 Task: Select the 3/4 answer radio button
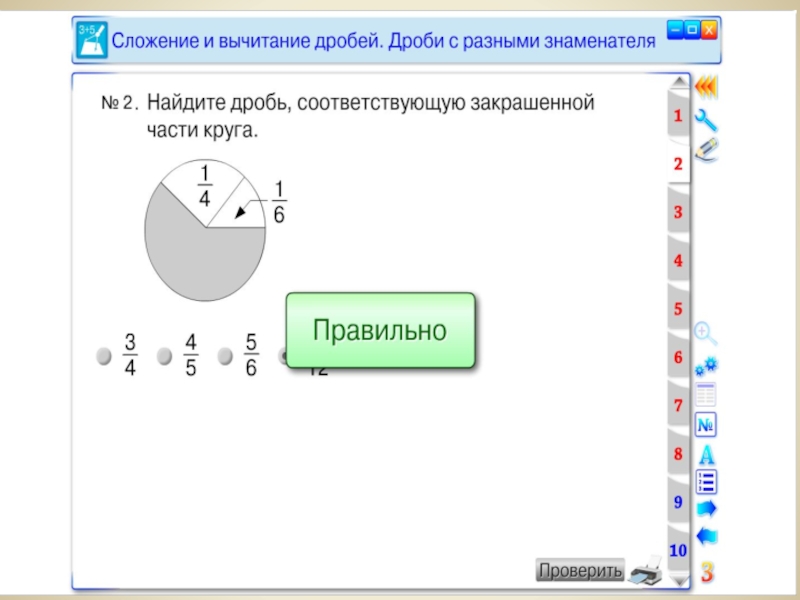[104, 356]
